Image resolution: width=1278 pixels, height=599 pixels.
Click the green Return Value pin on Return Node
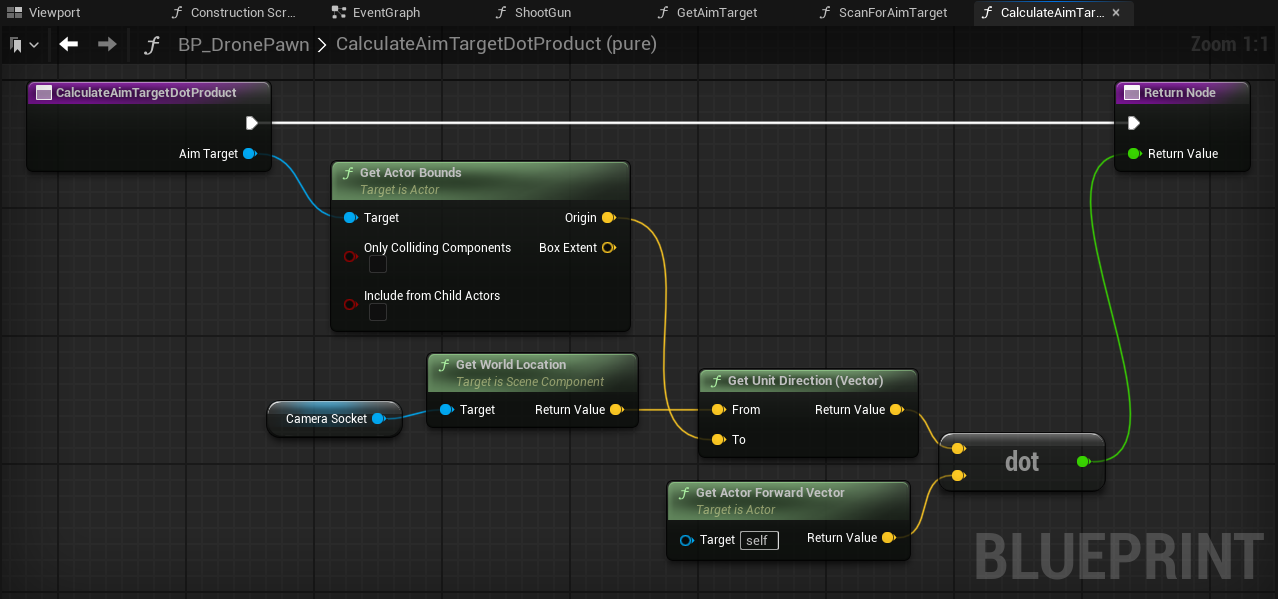1133,153
